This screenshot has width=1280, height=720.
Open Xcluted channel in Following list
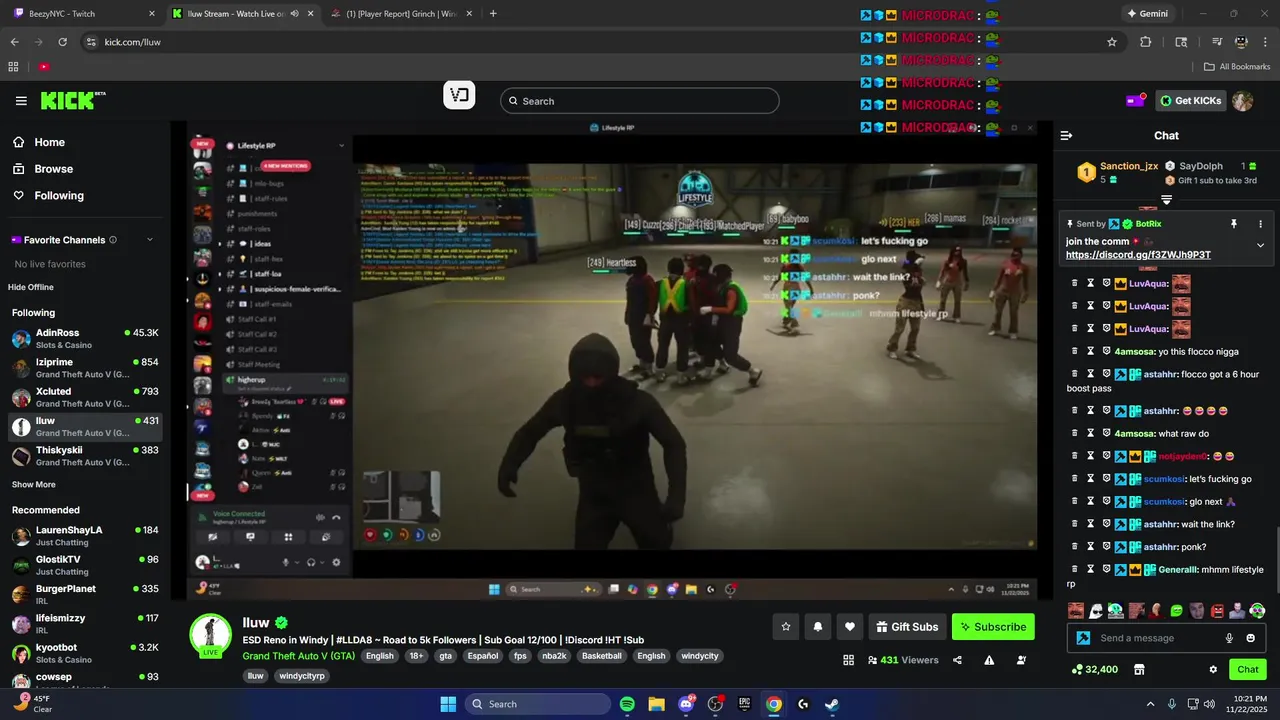point(85,397)
